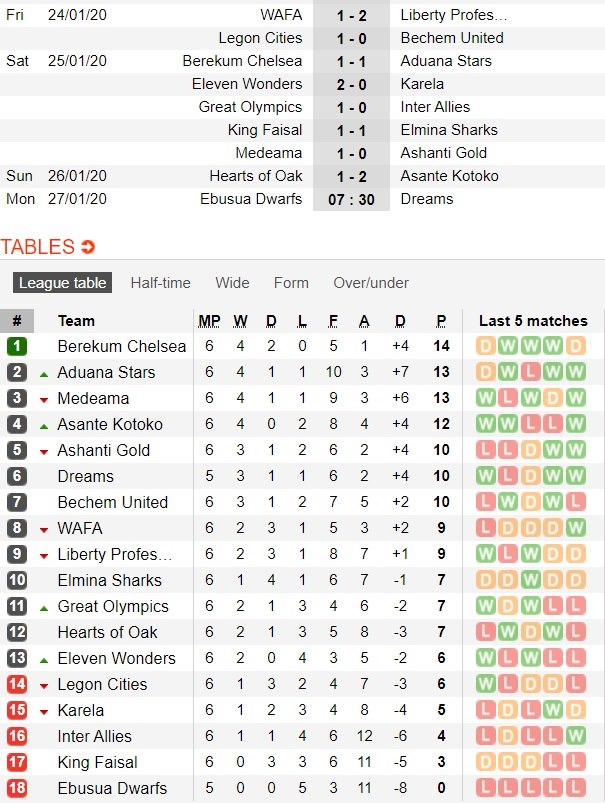Screen dimensions: 605x803
Task: Click the red down arrow beside Medeama
Action: pyautogui.click(x=44, y=399)
